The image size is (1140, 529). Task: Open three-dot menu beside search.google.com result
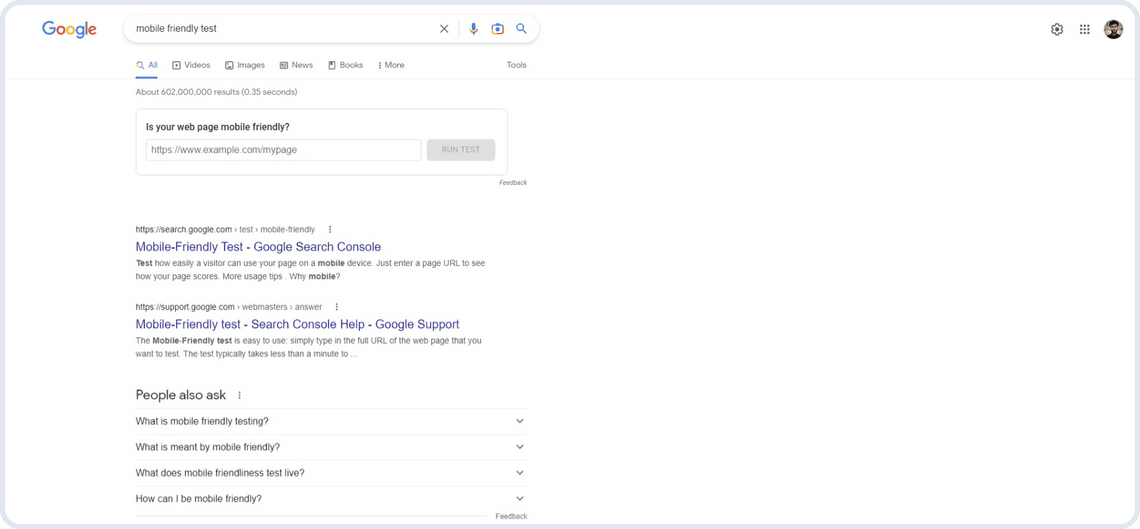[330, 230]
